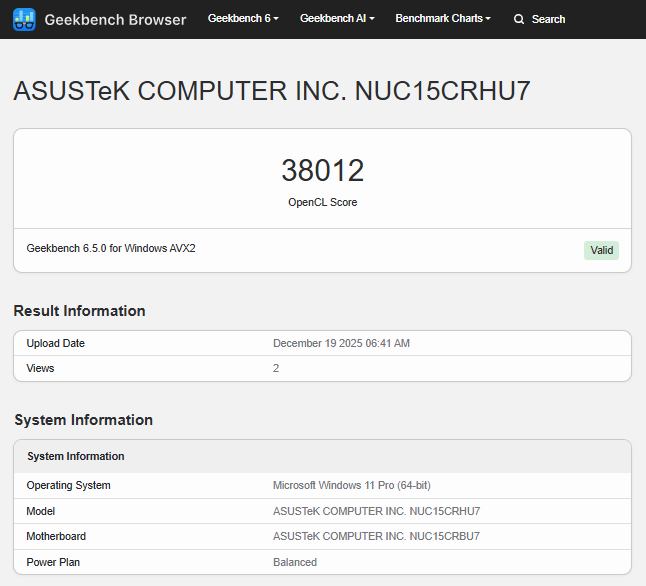646x586 pixels.
Task: Click the System Information table header
Action: 76,456
